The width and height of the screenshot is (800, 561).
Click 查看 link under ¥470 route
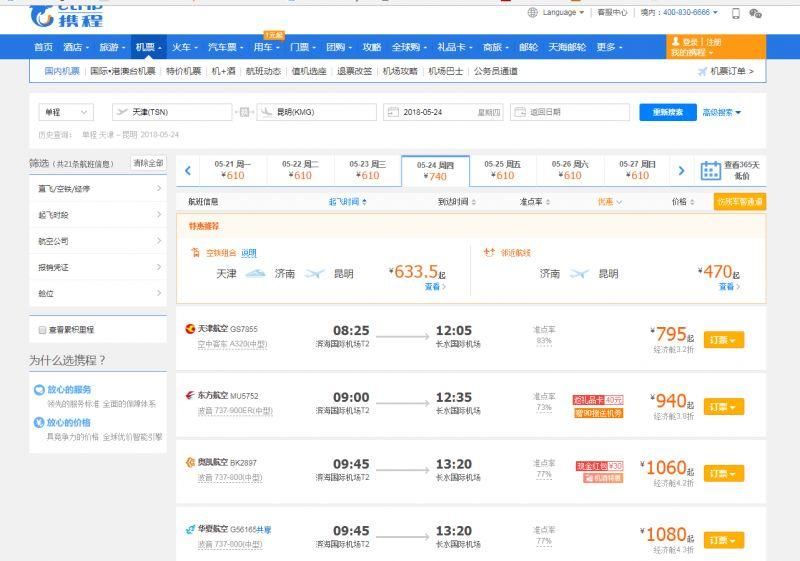coord(729,287)
